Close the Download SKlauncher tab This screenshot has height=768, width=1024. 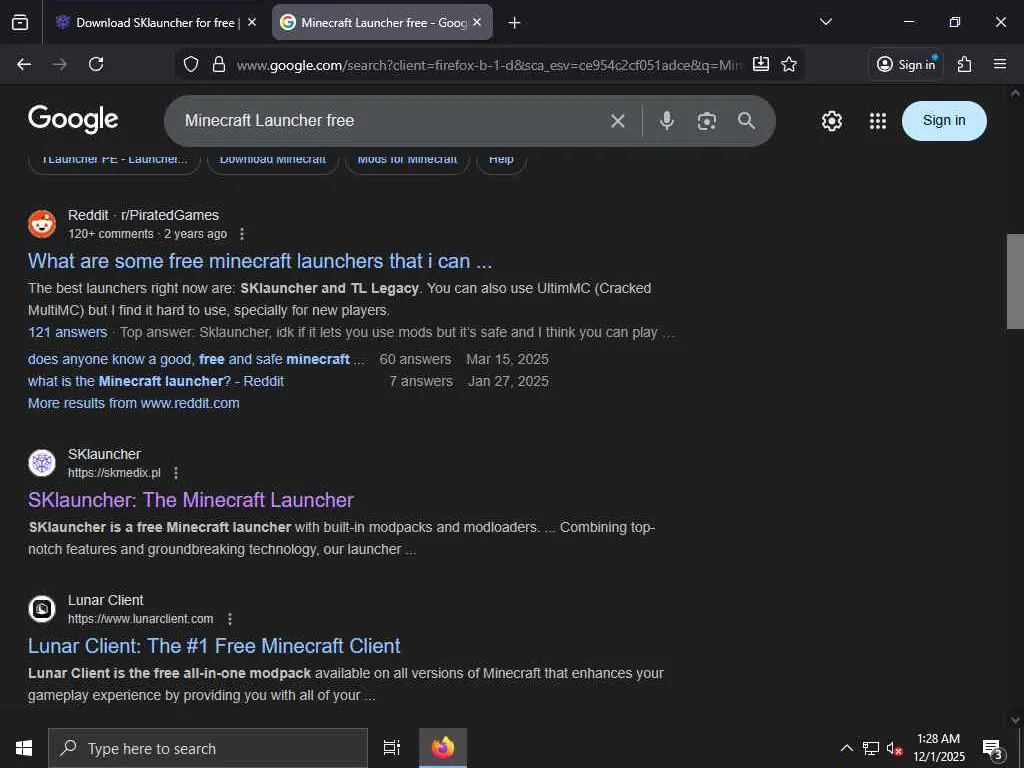click(252, 22)
